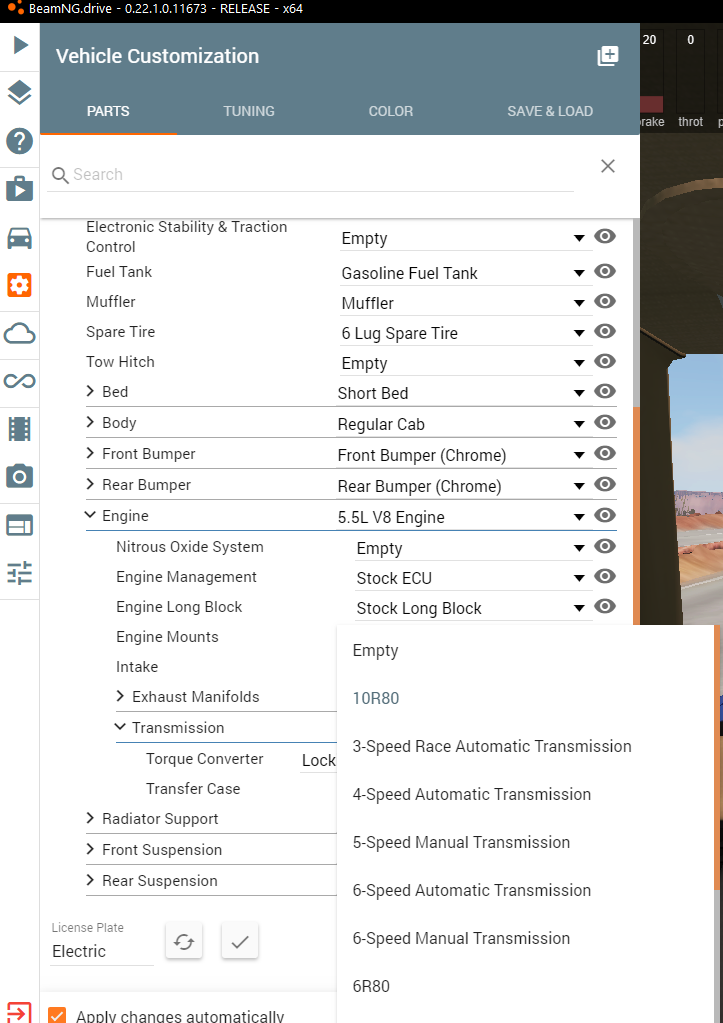The width and height of the screenshot is (723, 1023).
Task: Clear the search with X icon
Action: pyautogui.click(x=608, y=166)
